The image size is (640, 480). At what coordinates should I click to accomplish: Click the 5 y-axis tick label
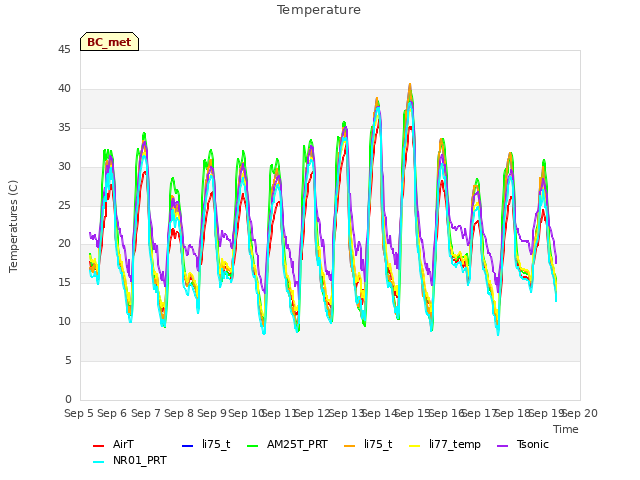(68, 360)
